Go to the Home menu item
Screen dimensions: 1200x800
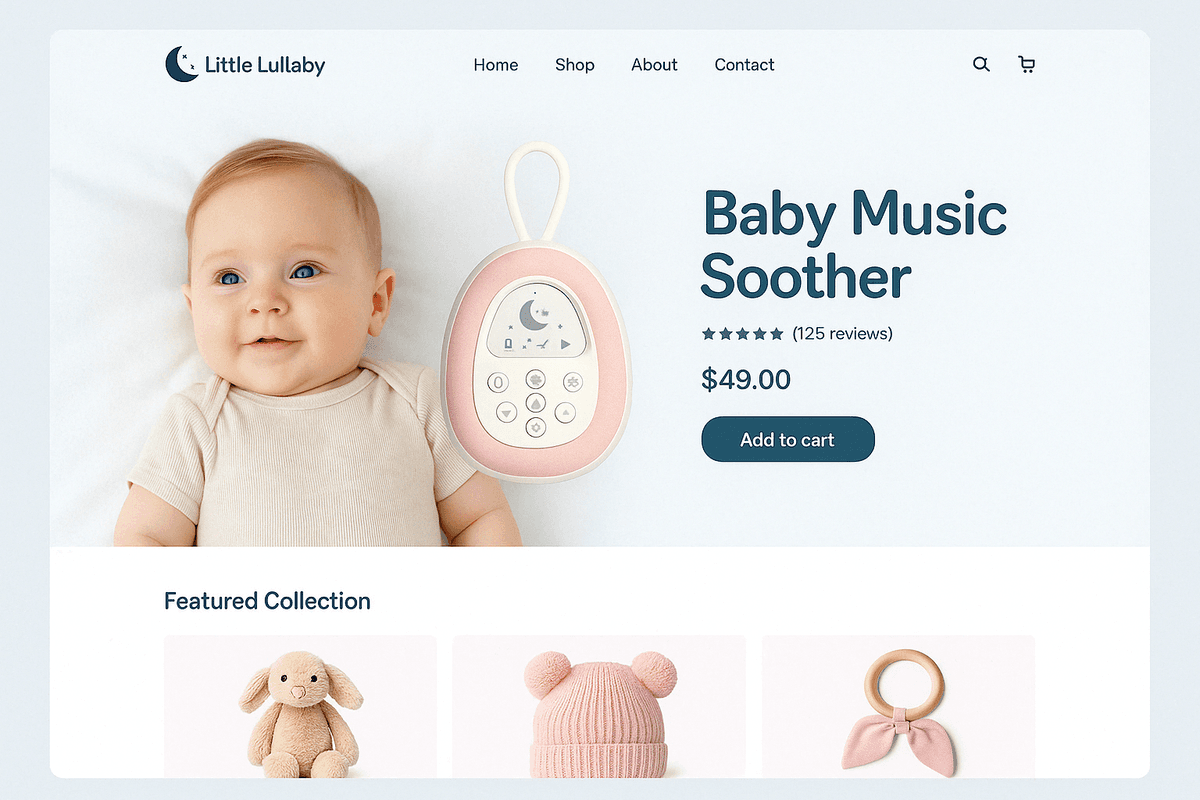coord(496,65)
